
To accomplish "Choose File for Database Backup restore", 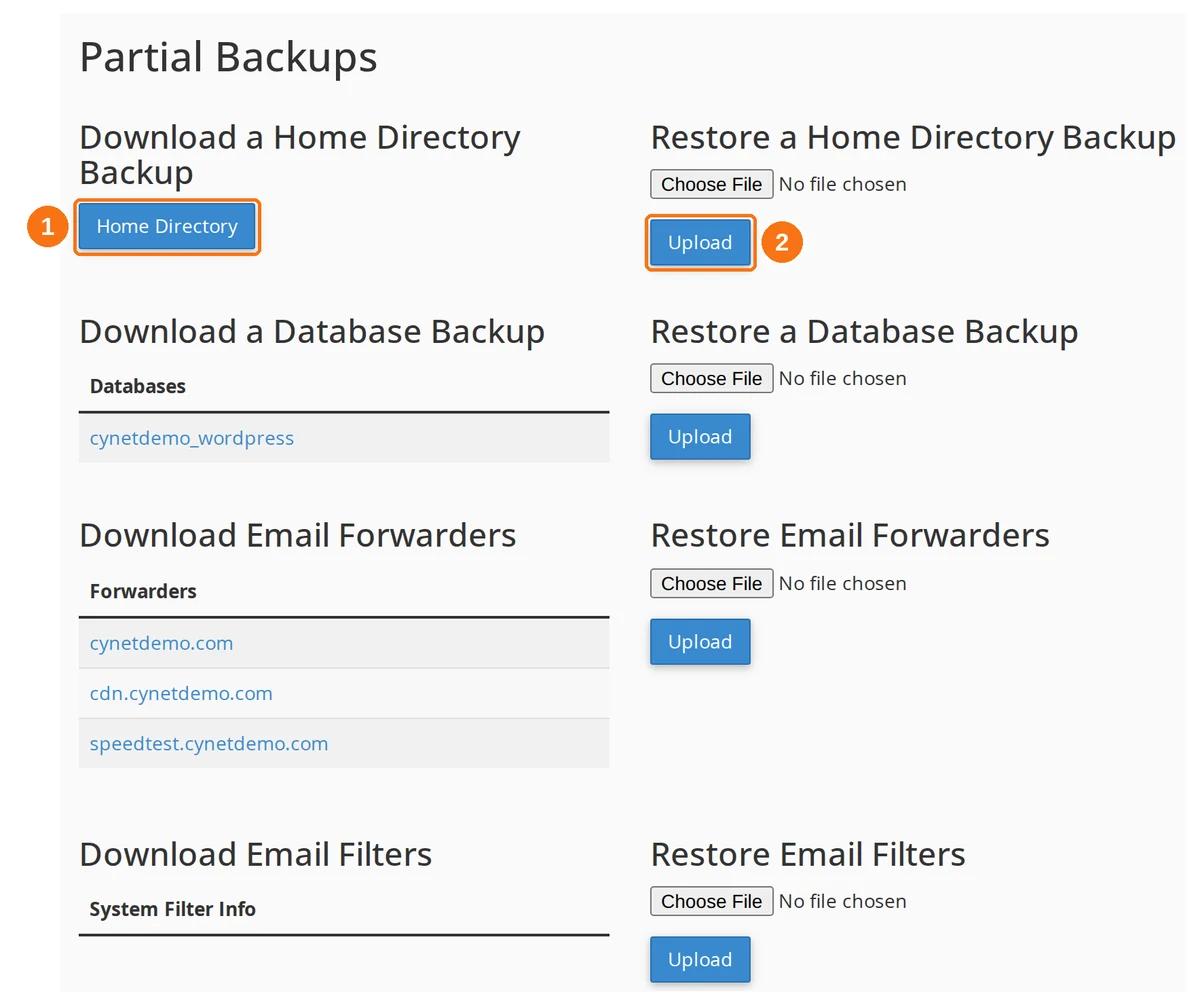I will point(712,378).
